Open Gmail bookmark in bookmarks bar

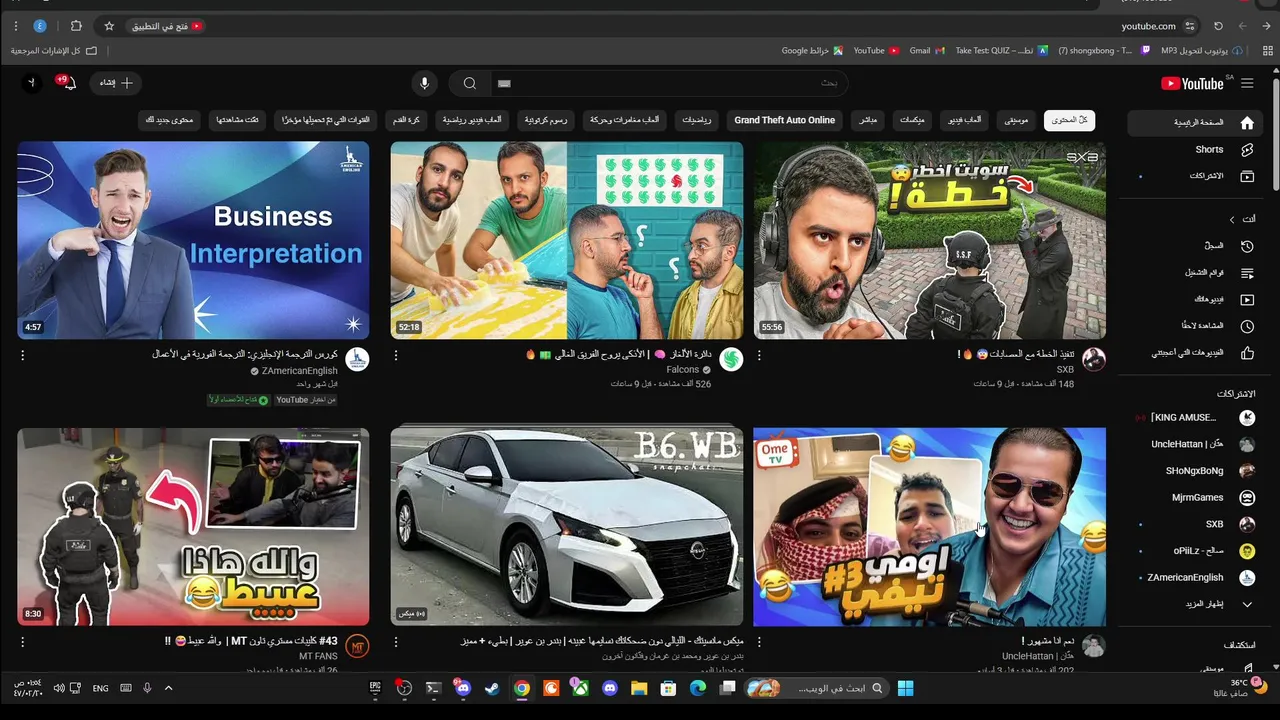926,51
